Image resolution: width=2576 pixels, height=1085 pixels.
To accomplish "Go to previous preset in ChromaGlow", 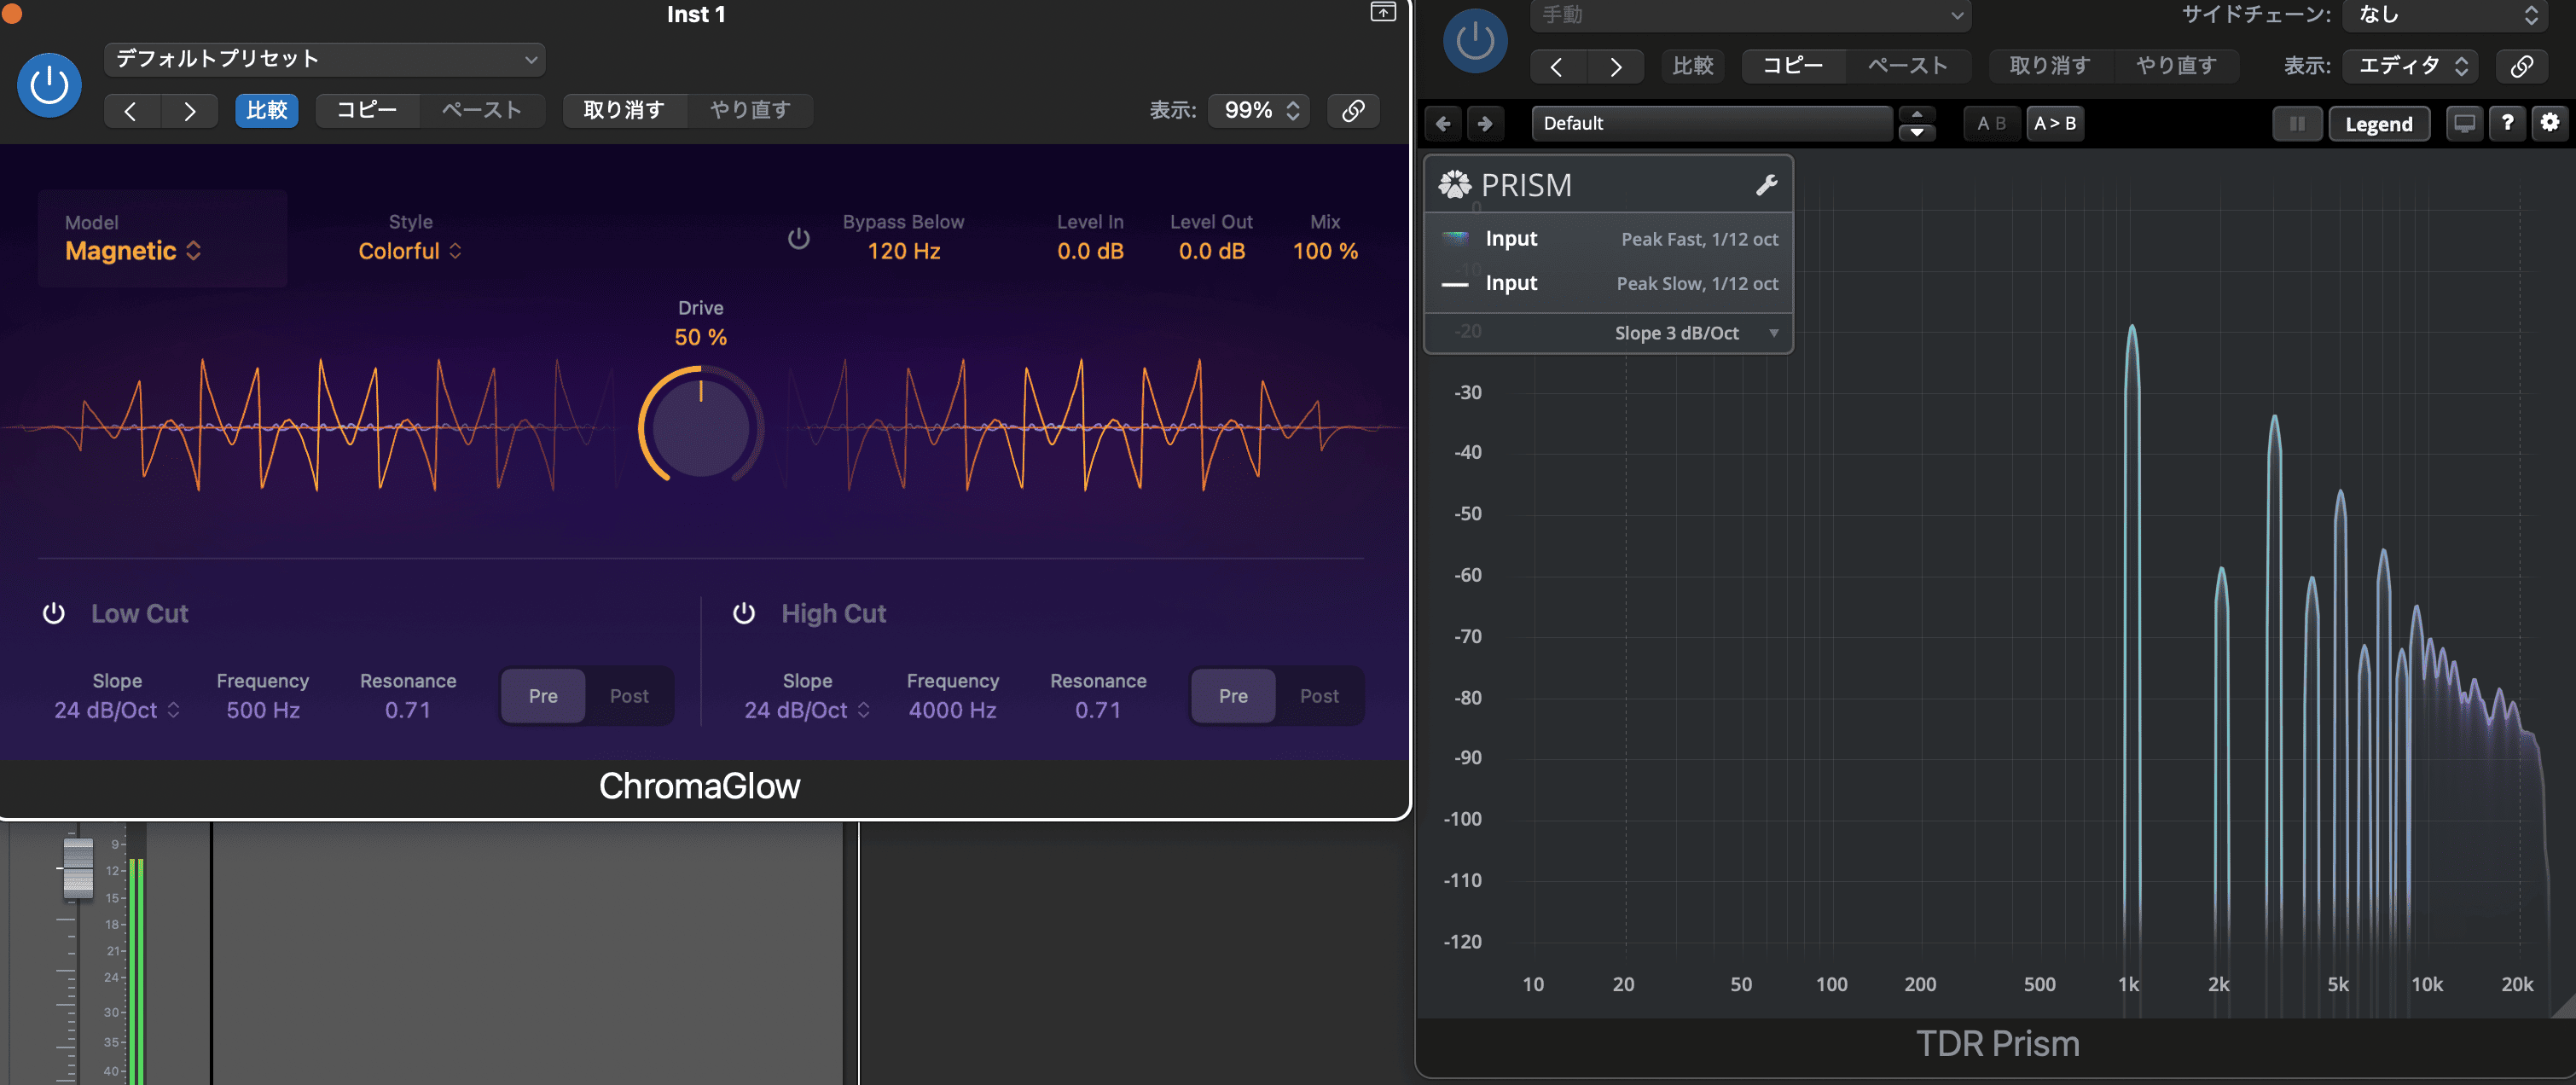I will (131, 110).
